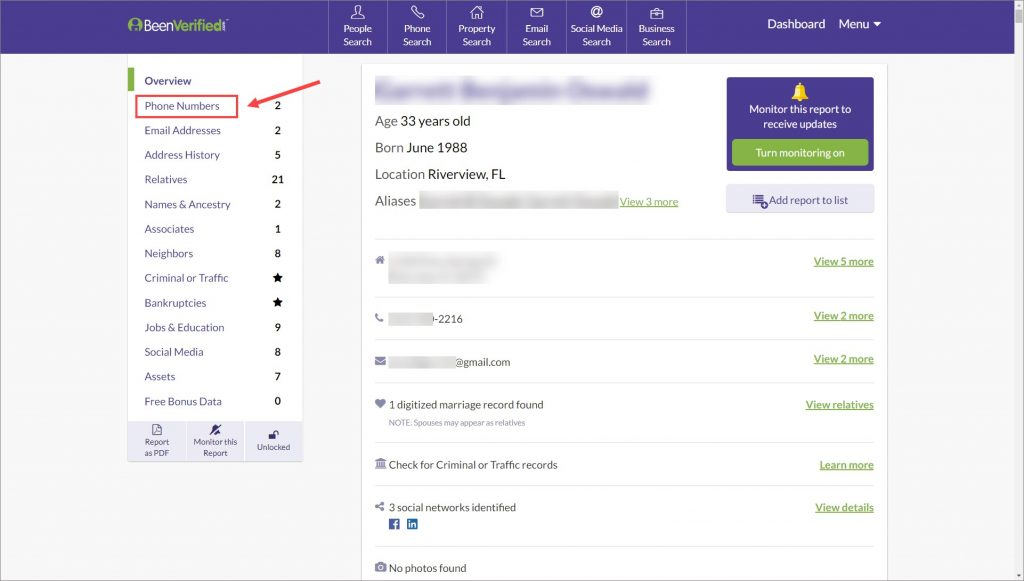This screenshot has width=1024, height=581.
Task: Click the Relatives count 21
Action: [278, 180]
